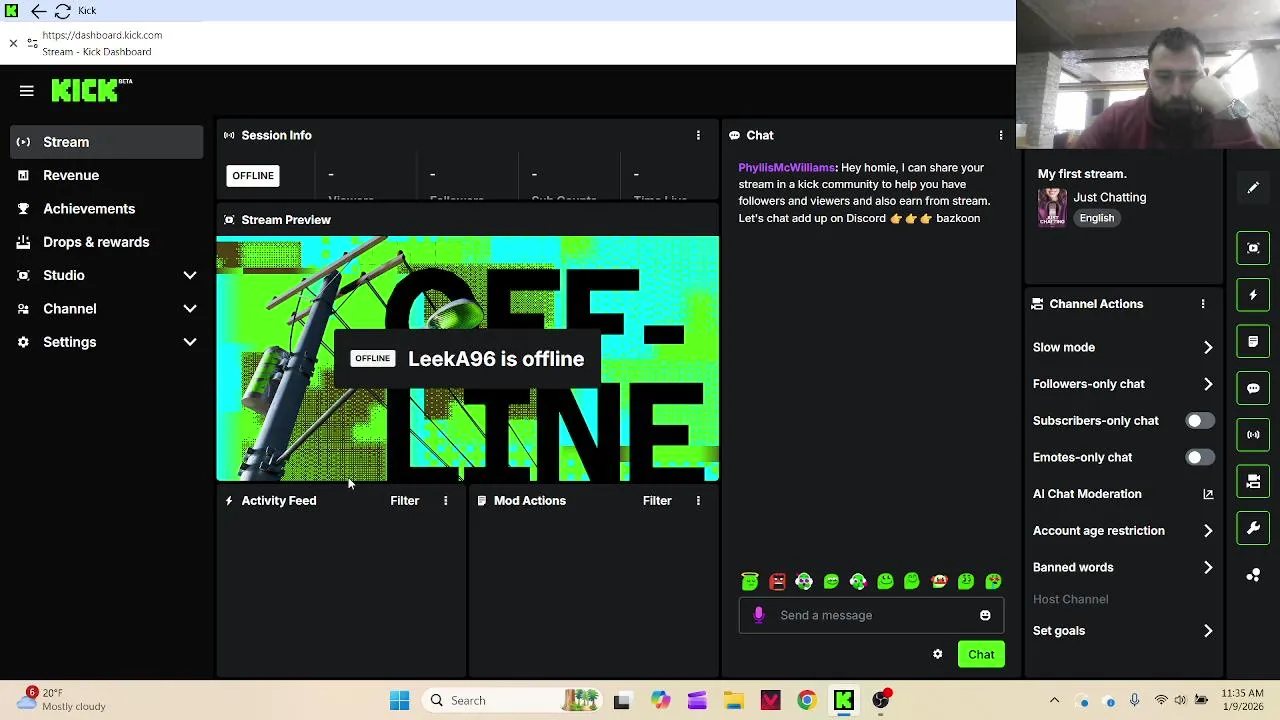Viewport: 1280px width, 720px height.
Task: Toggle the wrench icon in right sidebar
Action: pos(1253,528)
